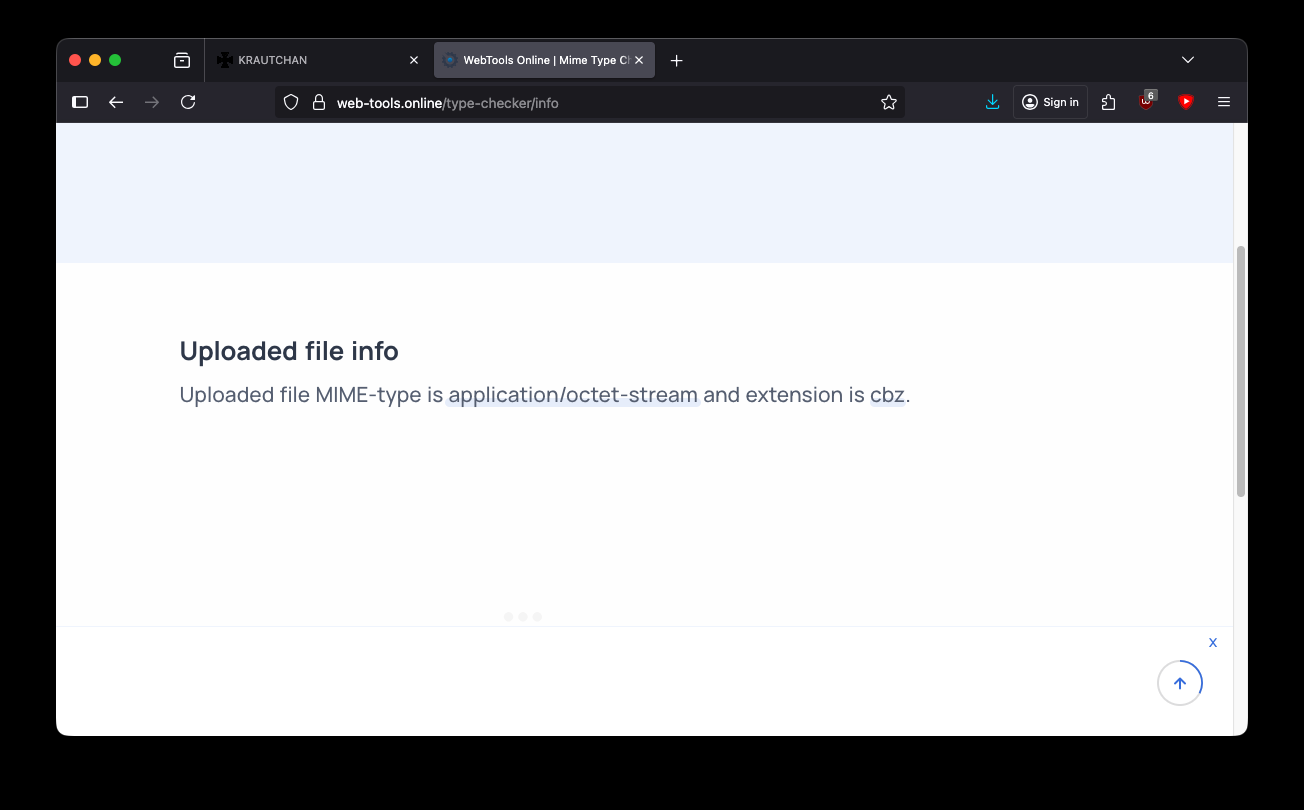Close the KRAUTCHAN tab

(x=414, y=60)
